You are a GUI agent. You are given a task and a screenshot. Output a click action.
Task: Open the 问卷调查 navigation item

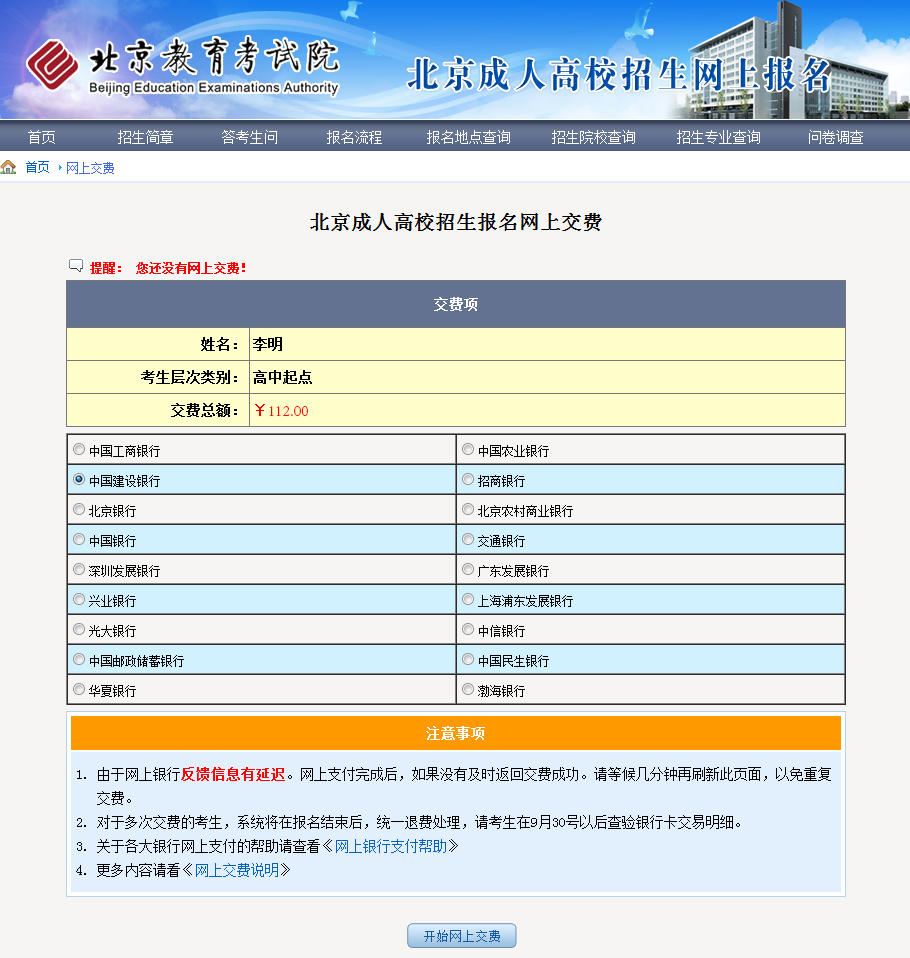835,137
